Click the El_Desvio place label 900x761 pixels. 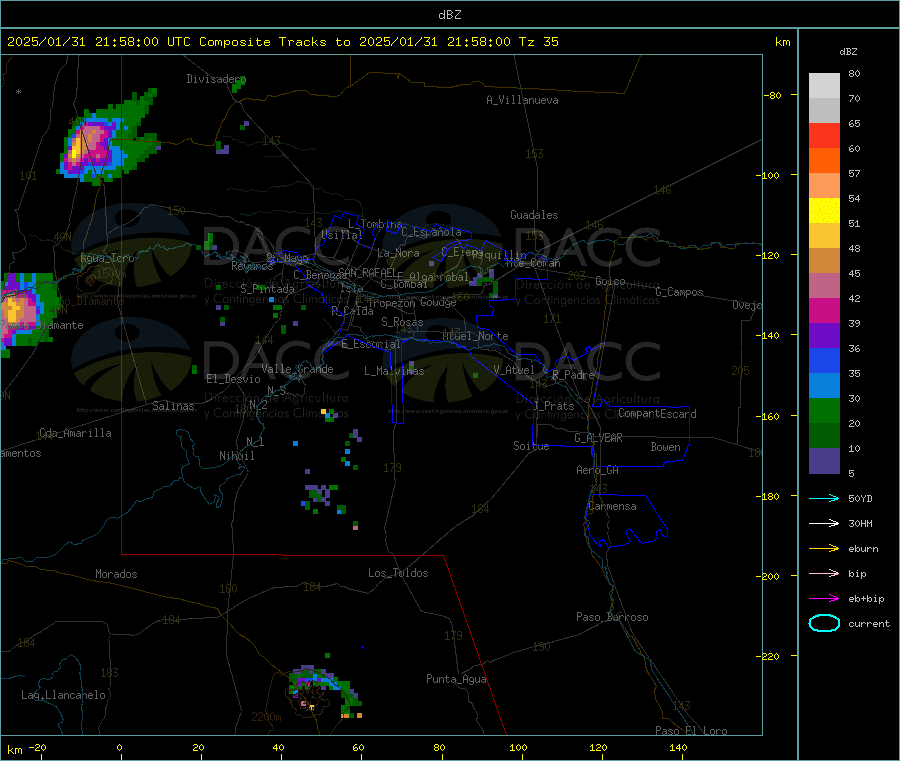click(x=233, y=379)
